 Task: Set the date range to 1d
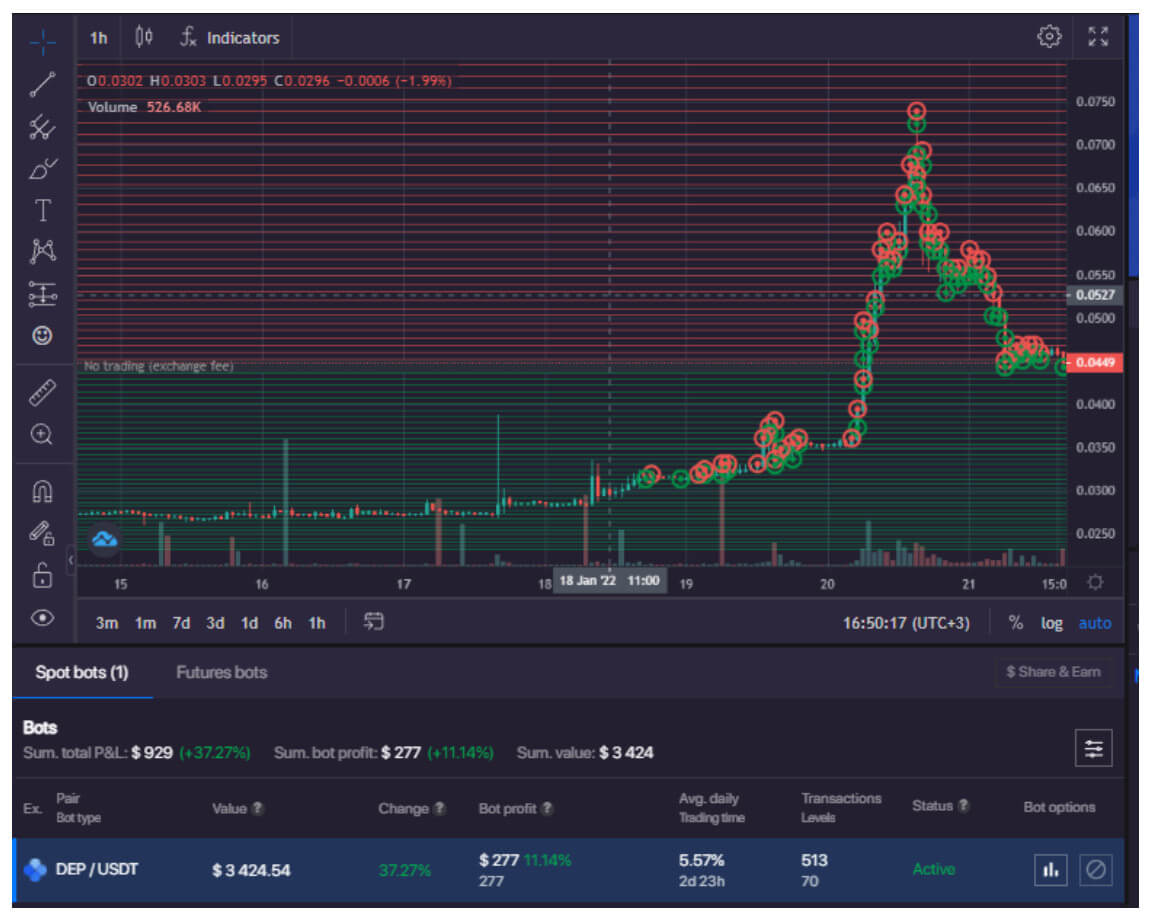pos(249,623)
